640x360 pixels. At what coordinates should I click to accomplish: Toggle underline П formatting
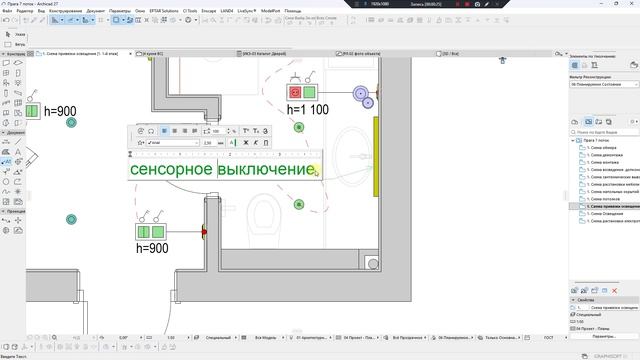pos(266,143)
